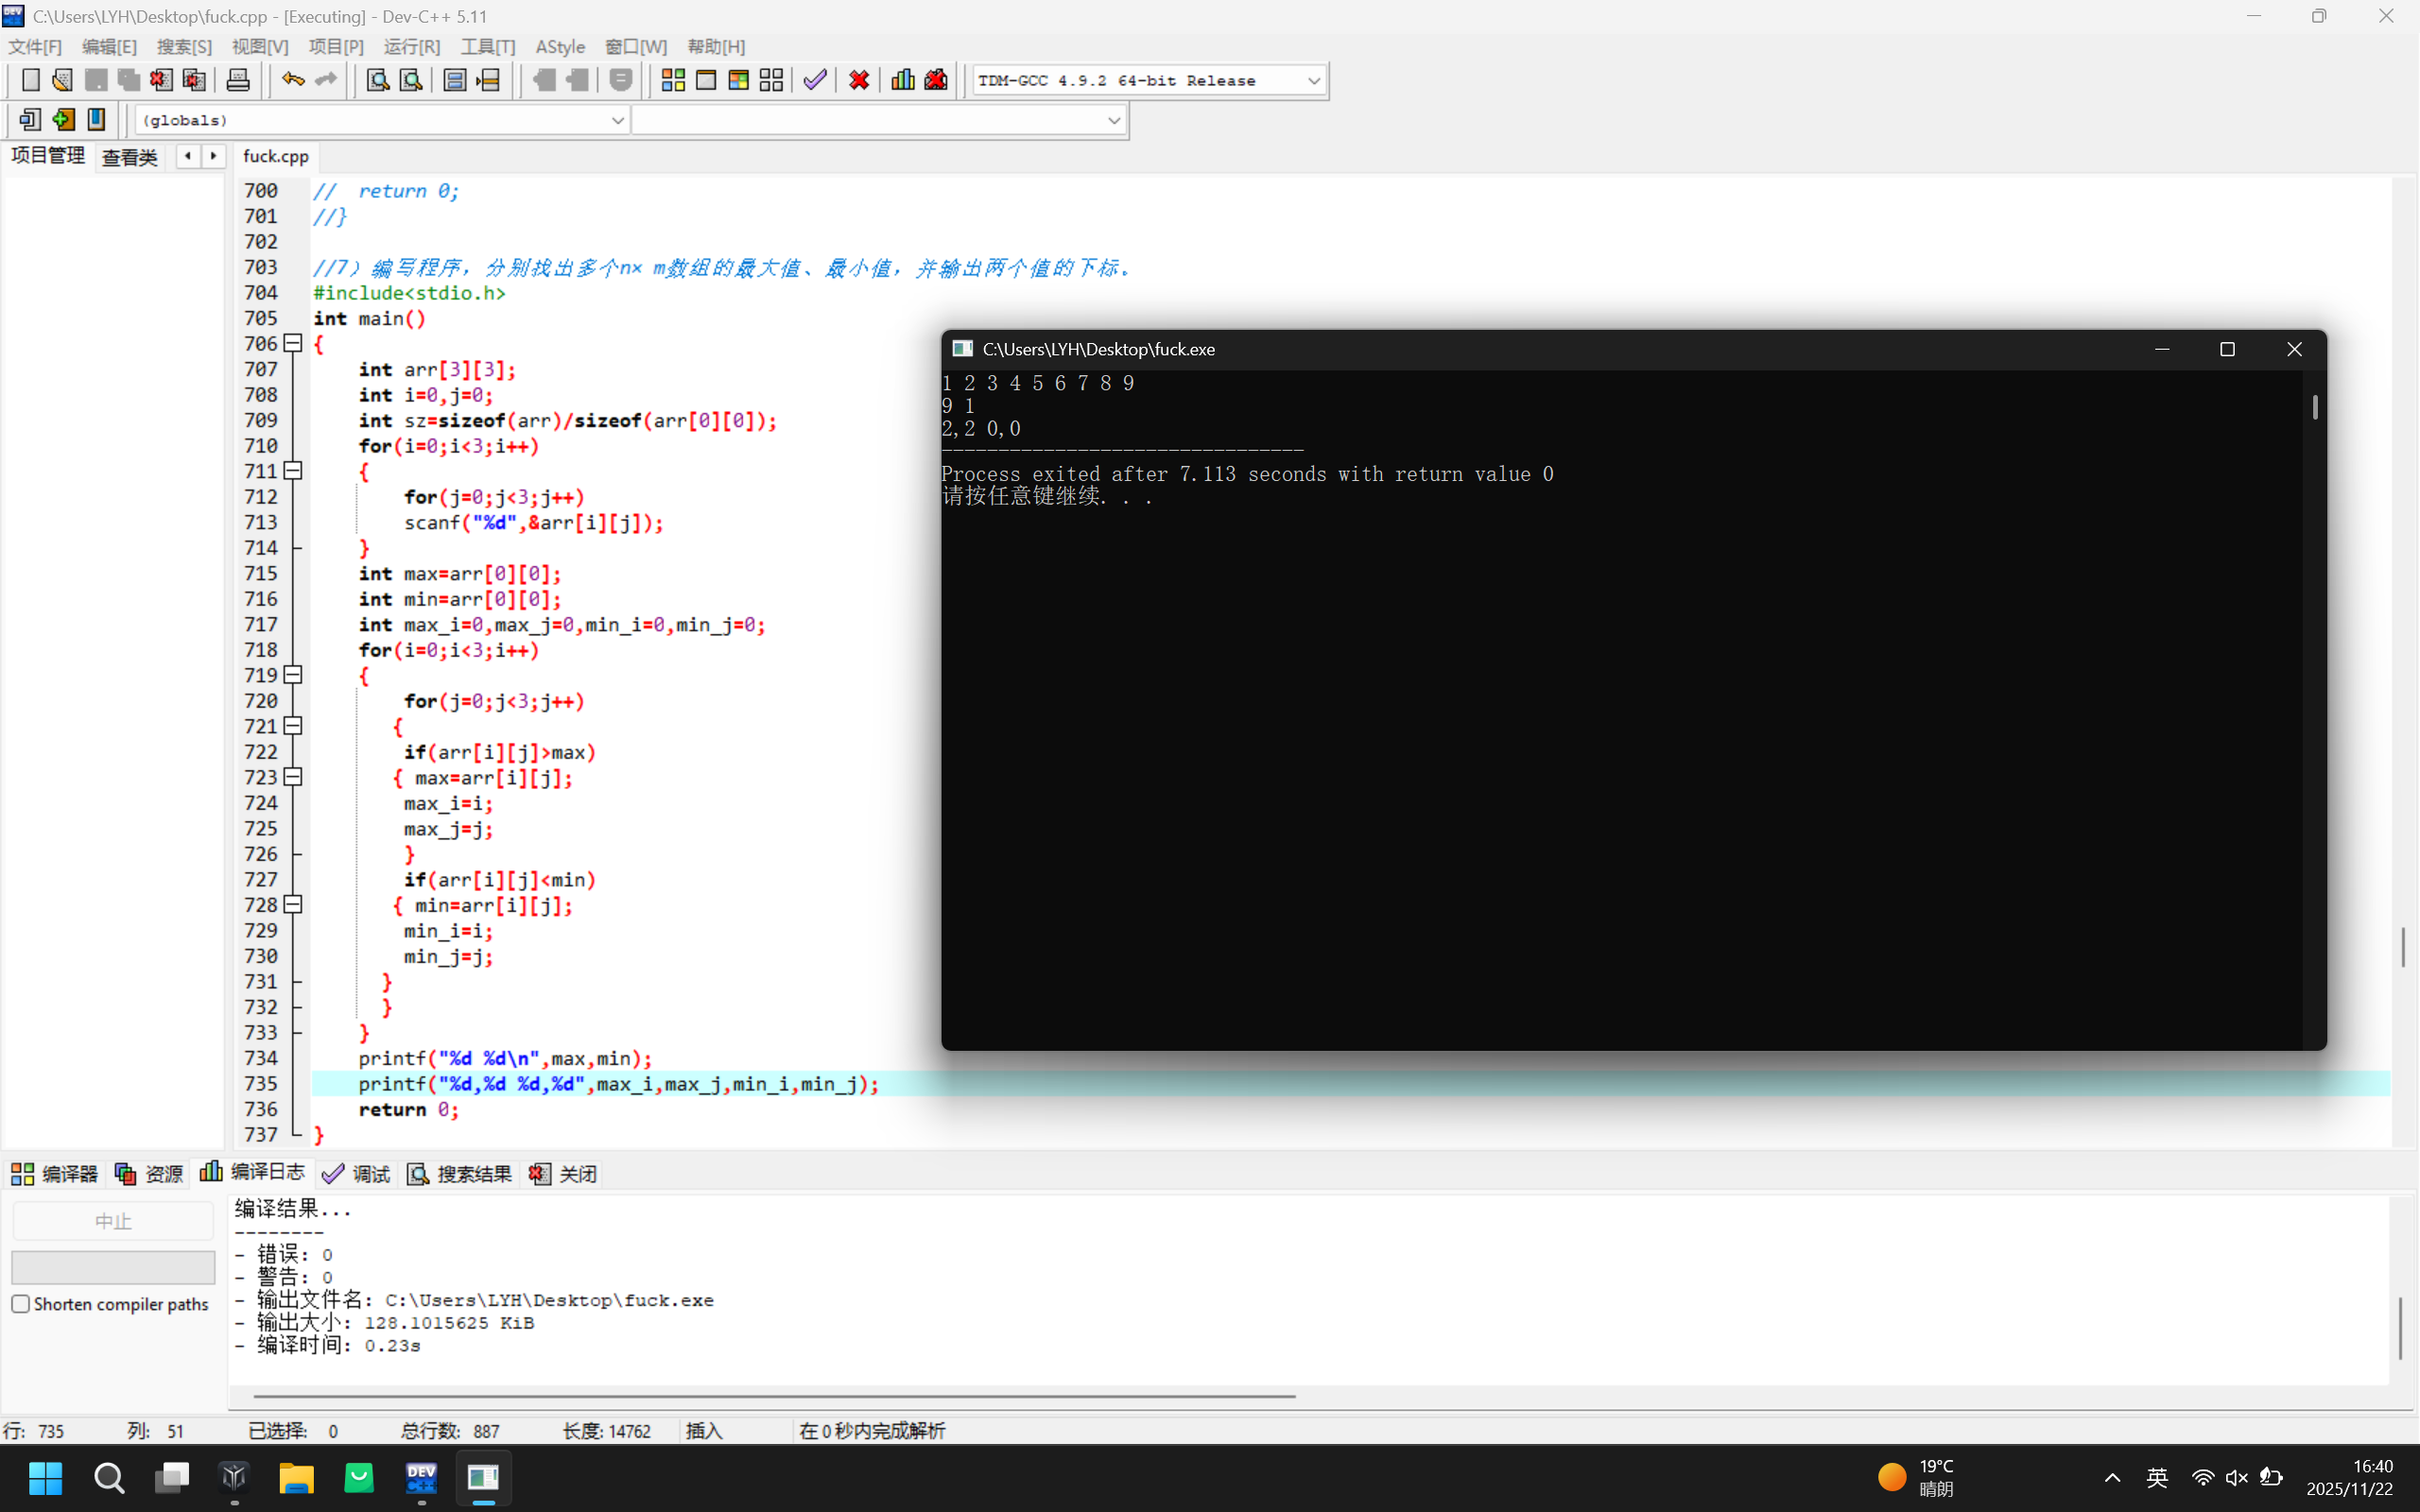2420x1512 pixels.
Task: Select the 查看类 side panel tab
Action: tap(130, 157)
